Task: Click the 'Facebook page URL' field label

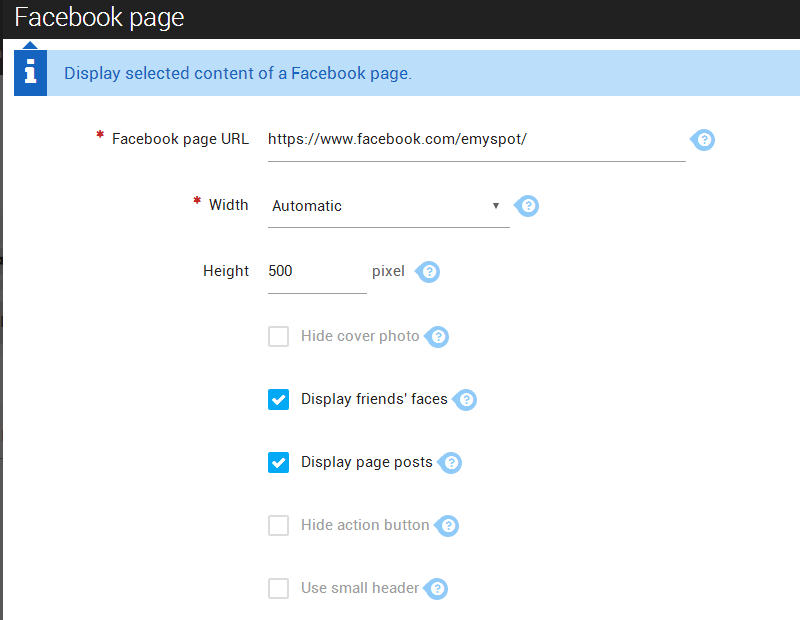Action: pyautogui.click(x=180, y=139)
